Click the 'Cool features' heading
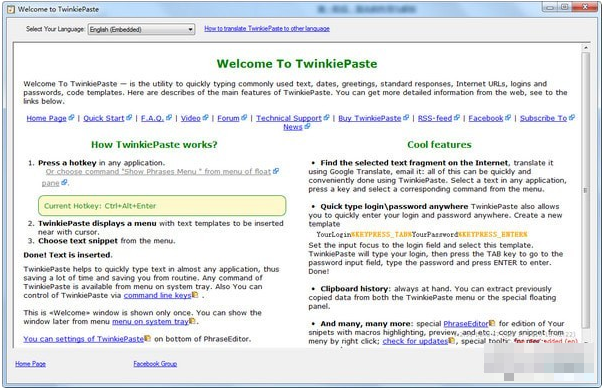The height and width of the screenshot is (388, 603). [439, 145]
